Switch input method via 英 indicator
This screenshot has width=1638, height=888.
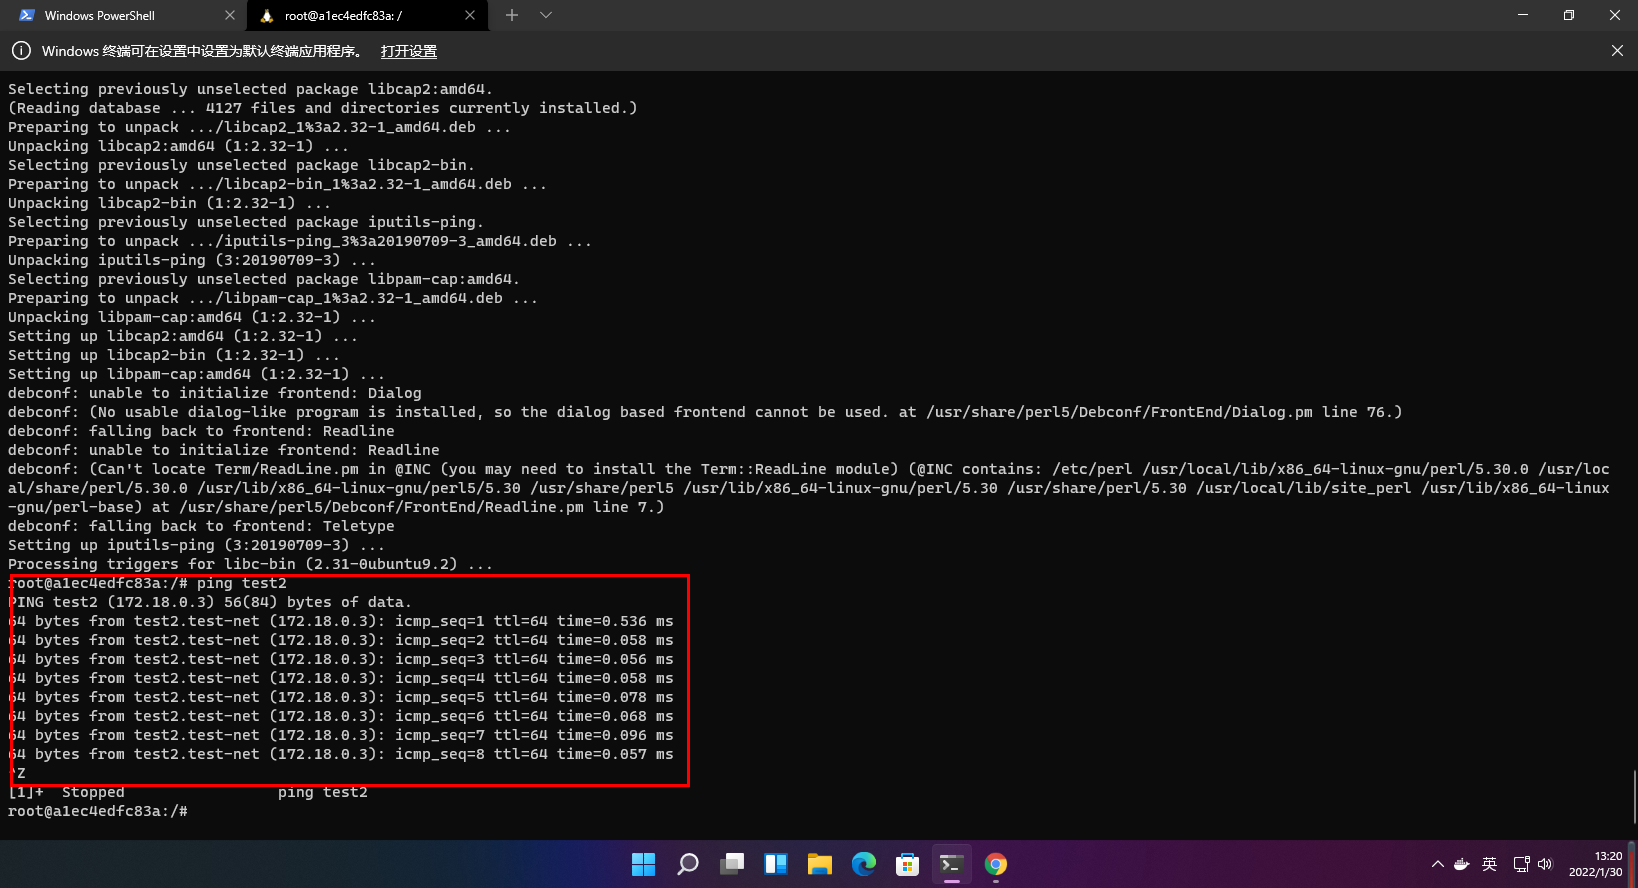click(1489, 864)
